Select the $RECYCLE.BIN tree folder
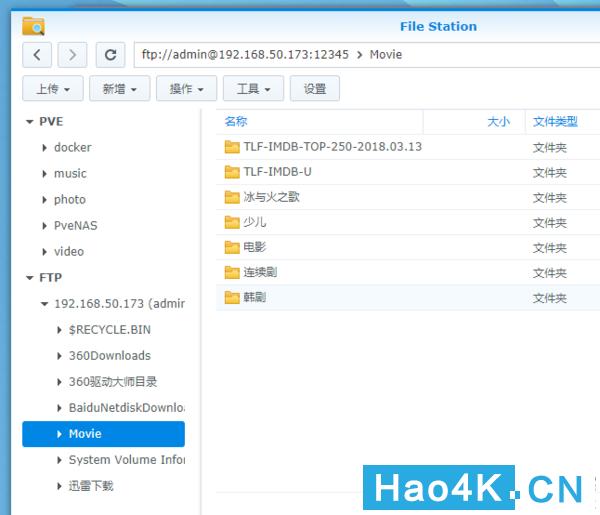Image resolution: width=600 pixels, height=515 pixels. point(110,329)
